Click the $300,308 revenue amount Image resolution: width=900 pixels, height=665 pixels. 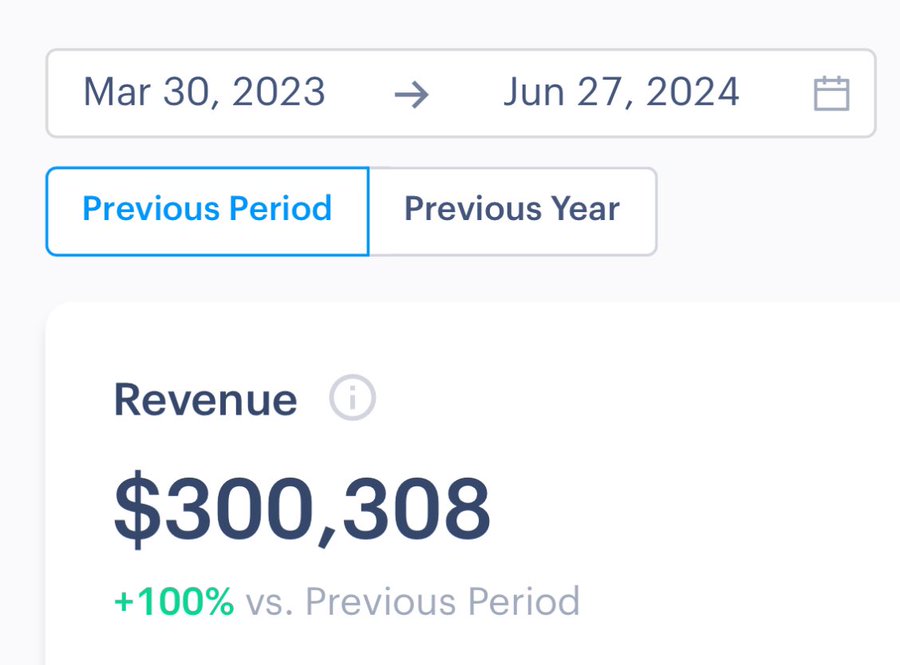tap(302, 508)
